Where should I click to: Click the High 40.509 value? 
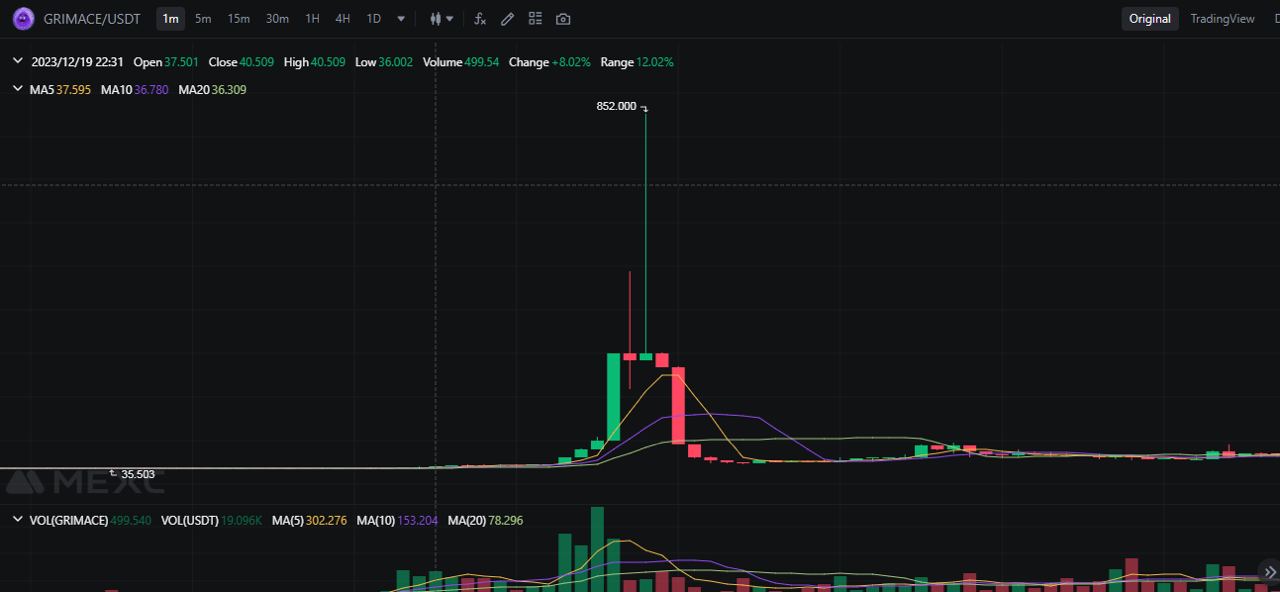(315, 62)
